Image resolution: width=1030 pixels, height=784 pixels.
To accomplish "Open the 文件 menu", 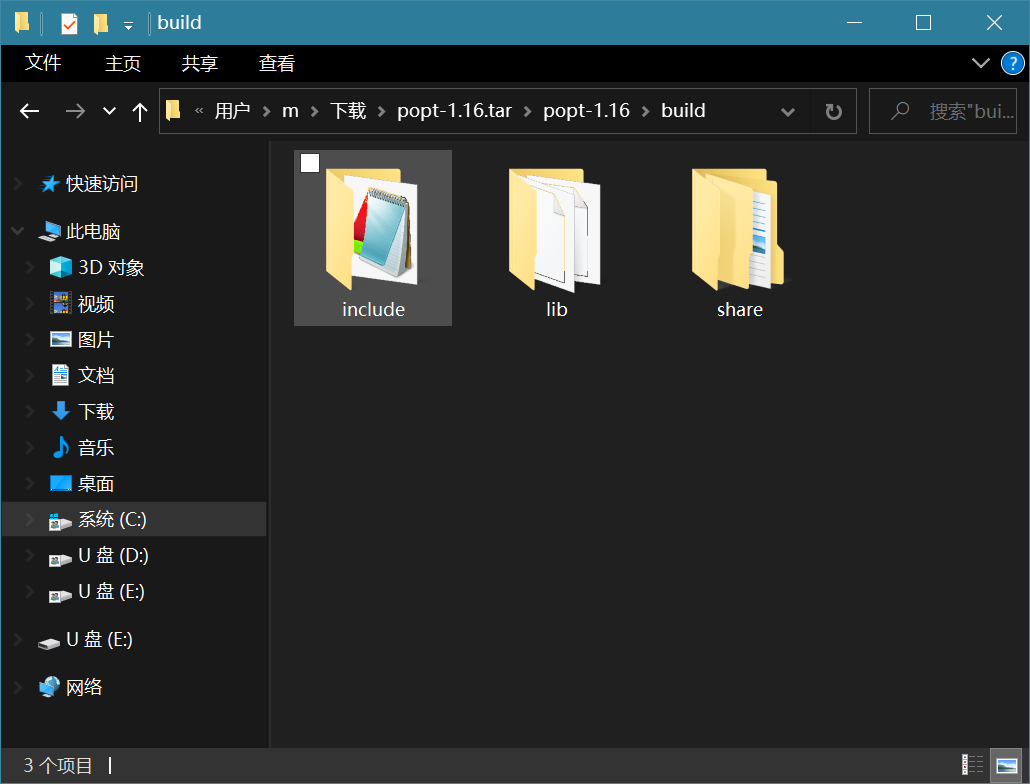I will pos(43,63).
